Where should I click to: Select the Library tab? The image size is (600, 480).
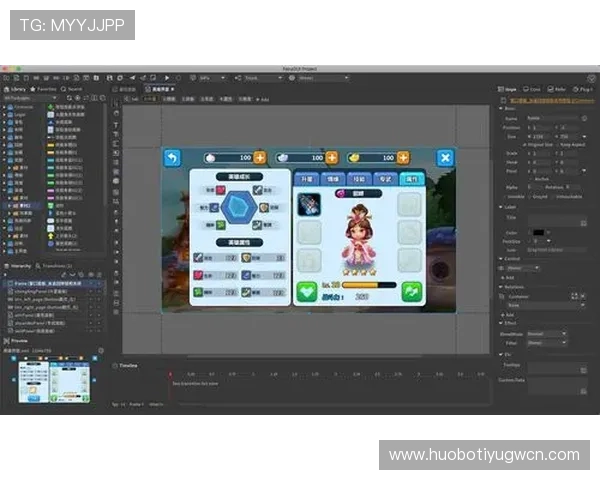click(15, 89)
